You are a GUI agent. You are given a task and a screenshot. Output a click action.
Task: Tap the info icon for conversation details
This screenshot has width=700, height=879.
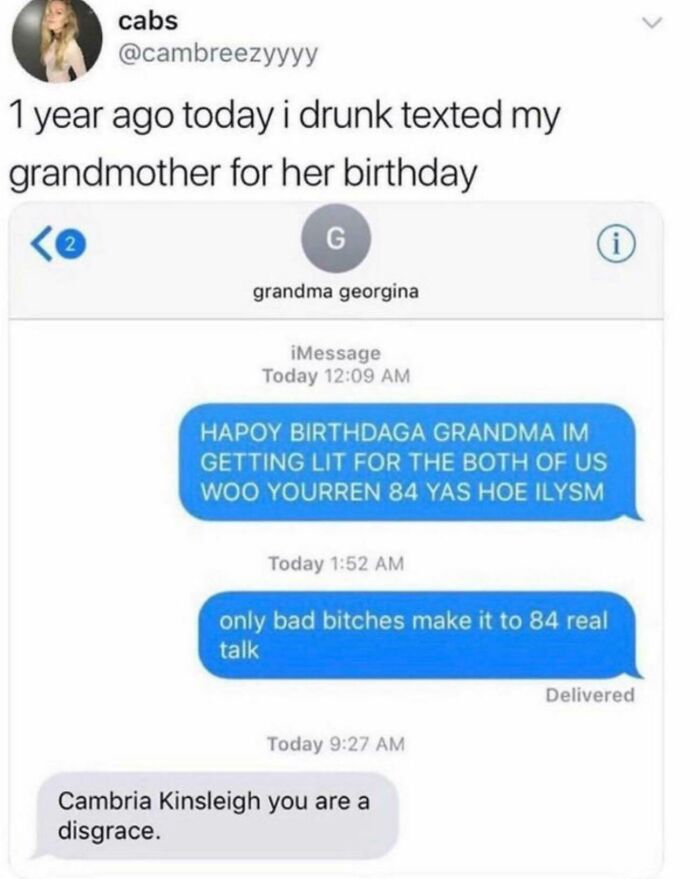tap(616, 245)
